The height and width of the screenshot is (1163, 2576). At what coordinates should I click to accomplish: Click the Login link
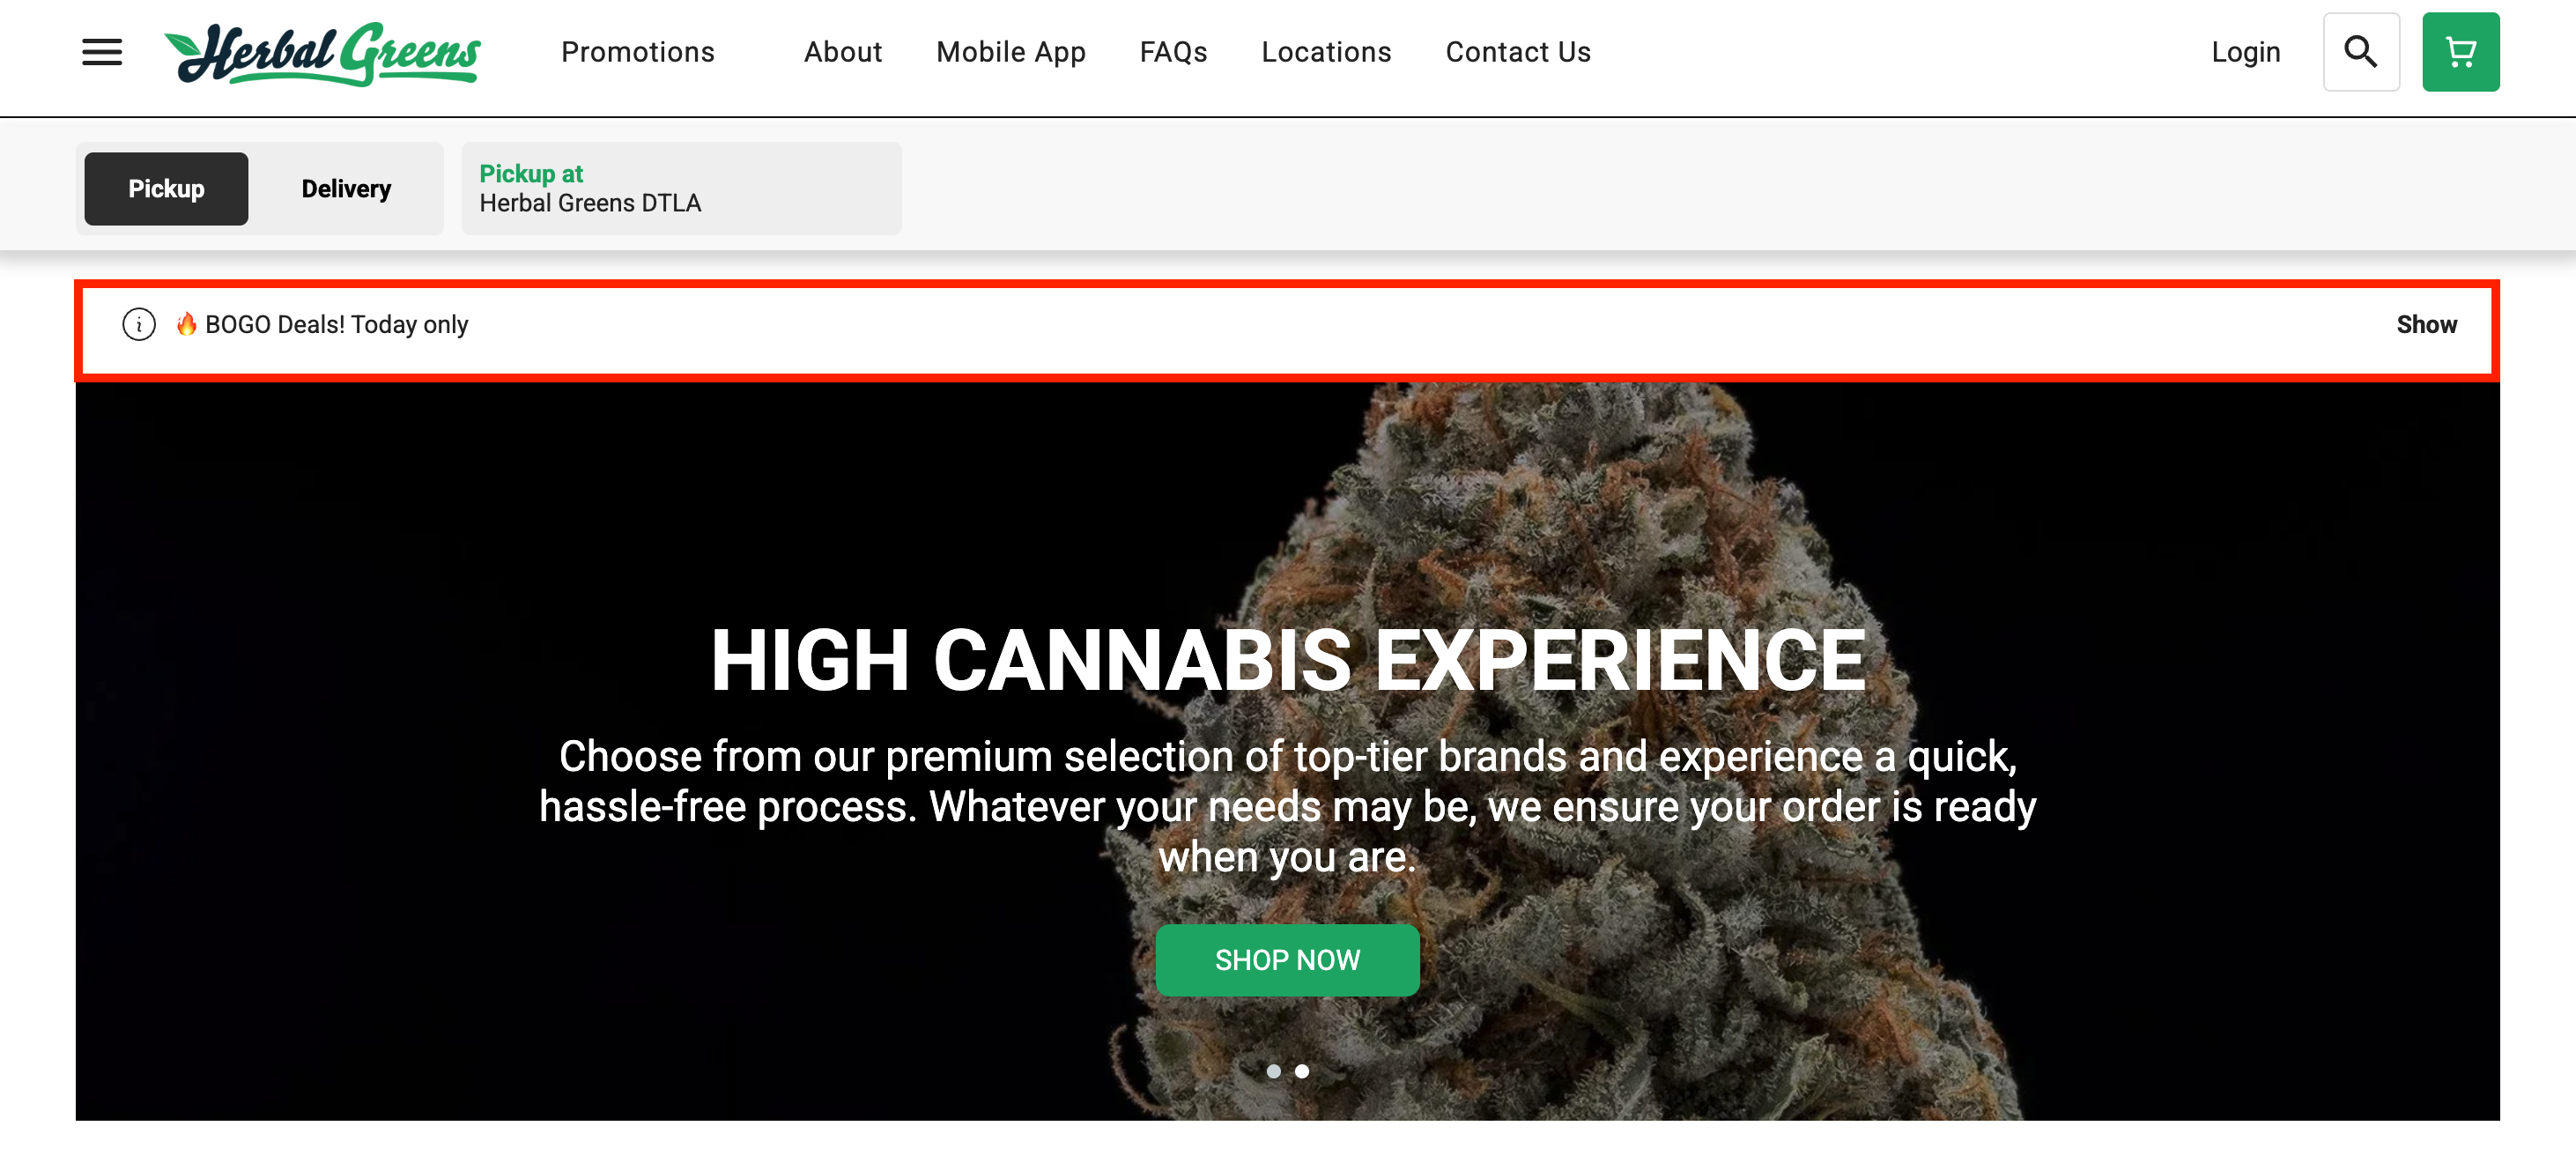click(x=2245, y=52)
